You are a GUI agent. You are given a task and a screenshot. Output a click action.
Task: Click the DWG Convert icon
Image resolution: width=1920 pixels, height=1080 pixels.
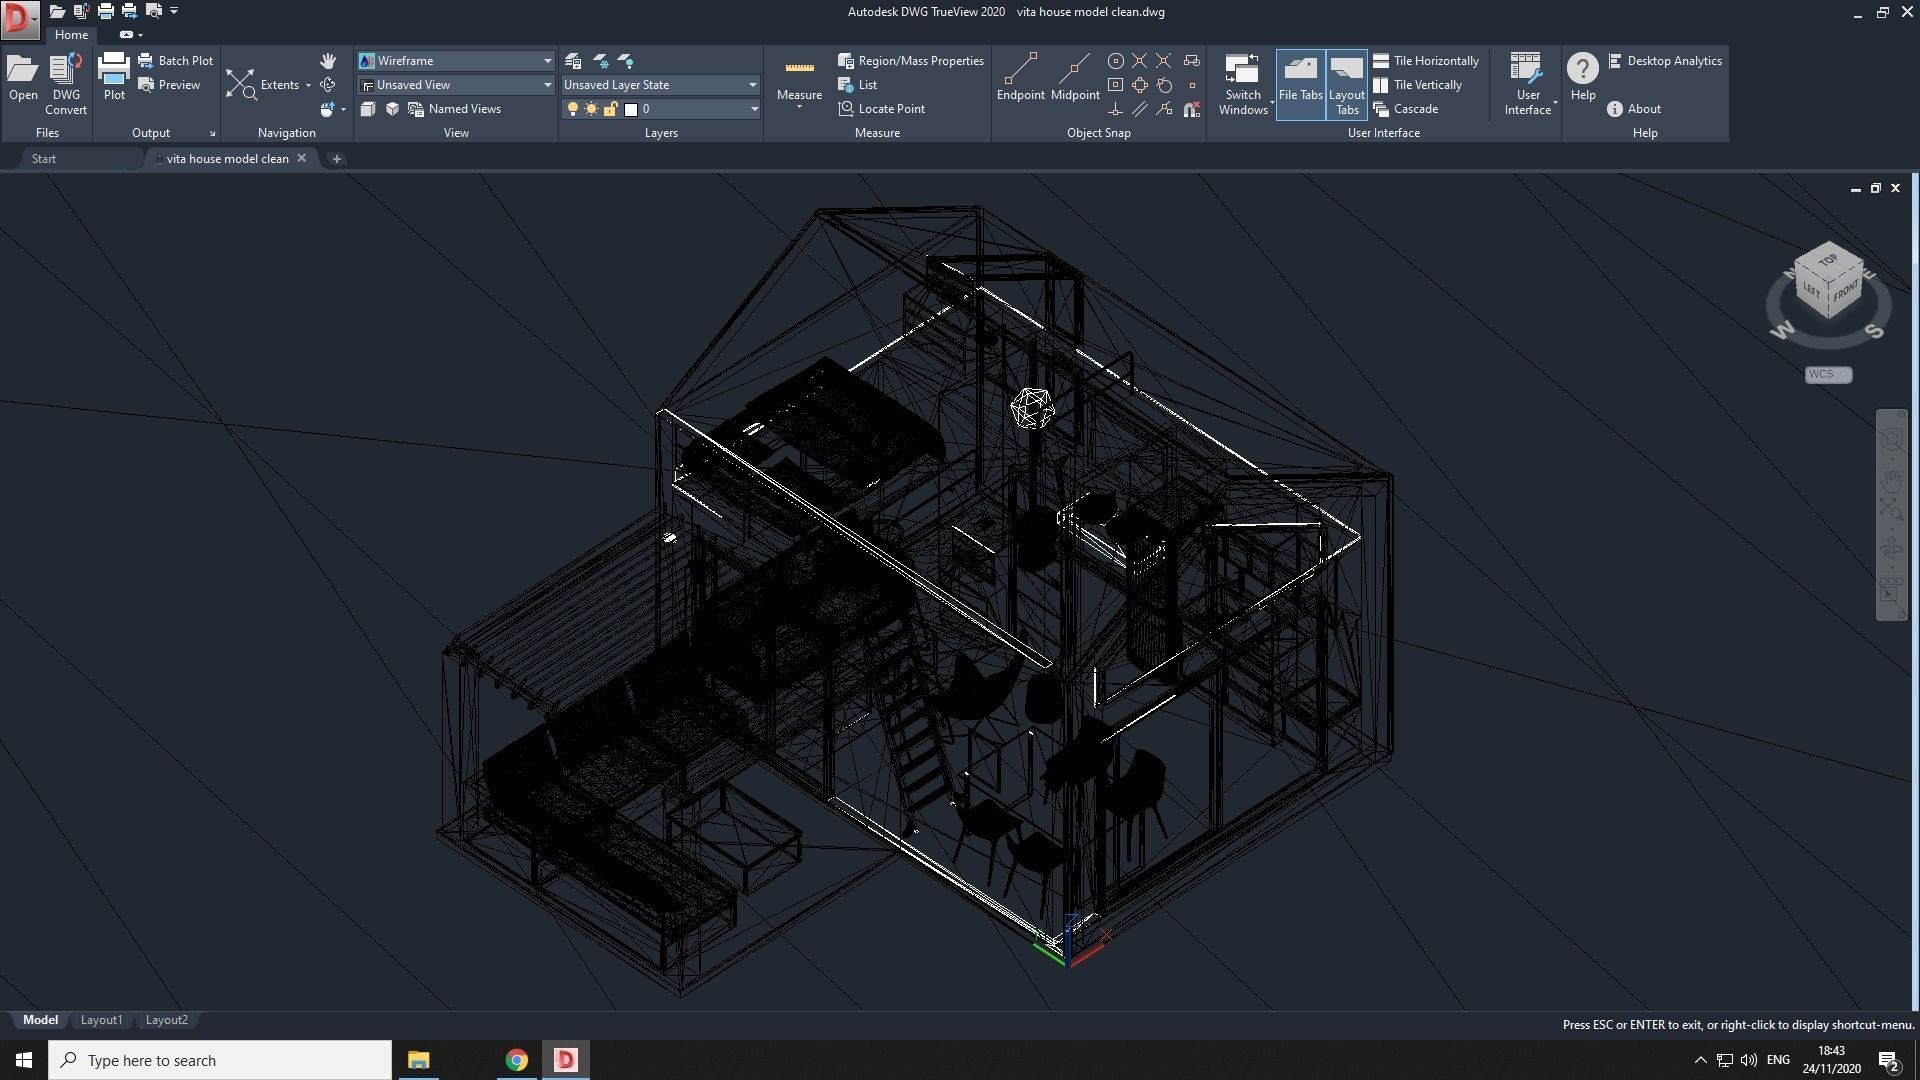(66, 84)
